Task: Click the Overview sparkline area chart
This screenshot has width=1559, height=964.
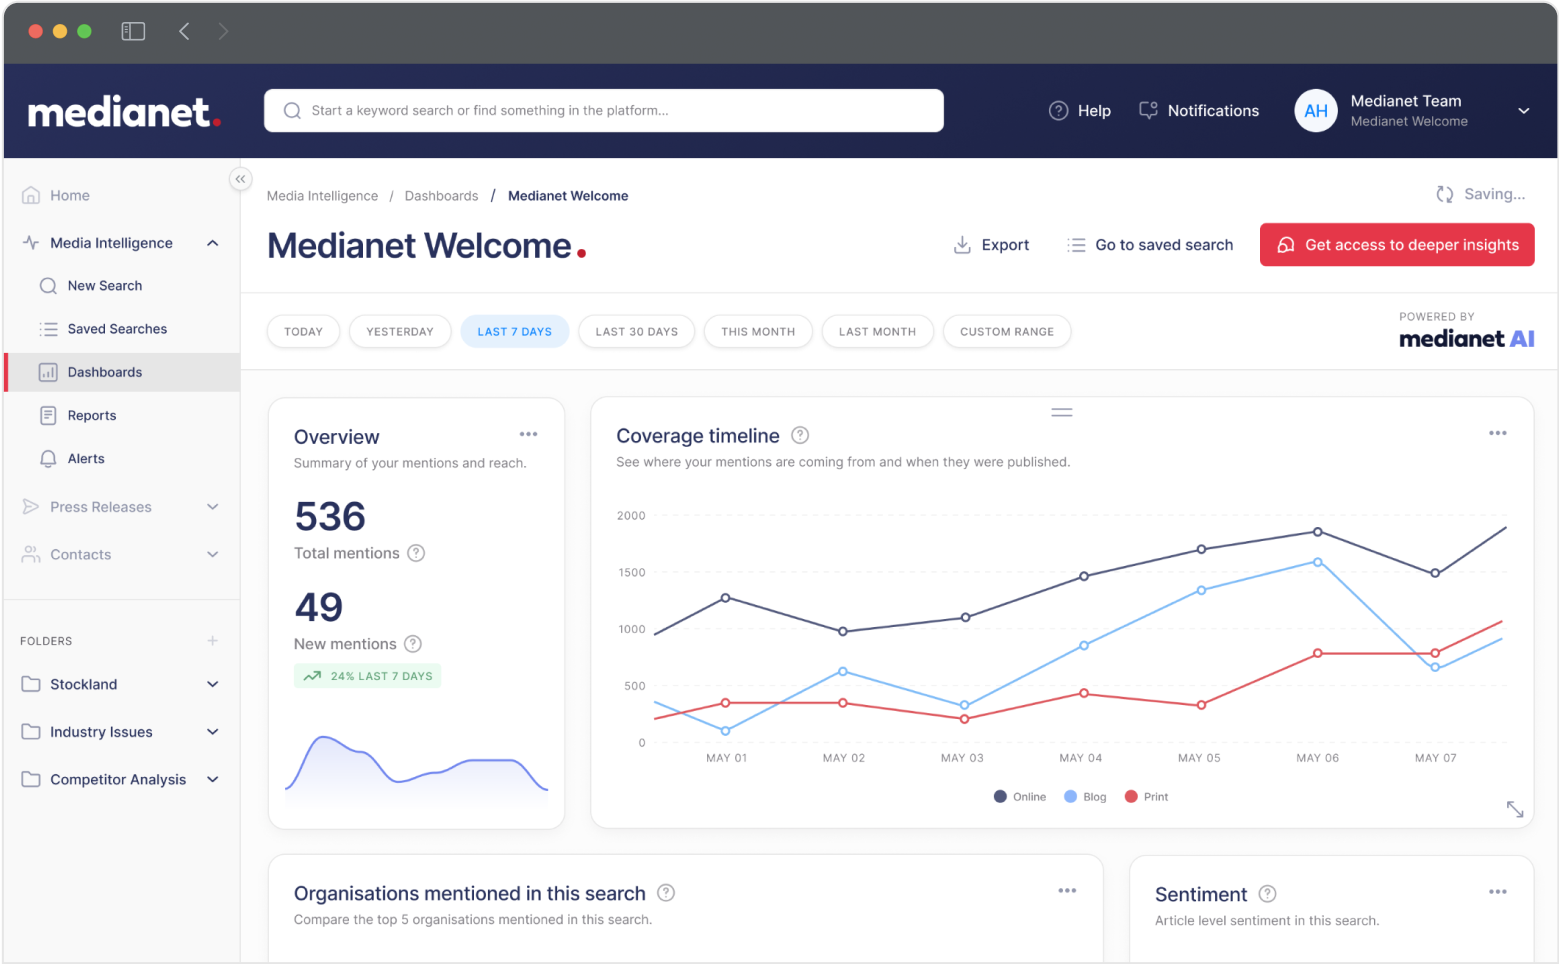Action: 416,770
